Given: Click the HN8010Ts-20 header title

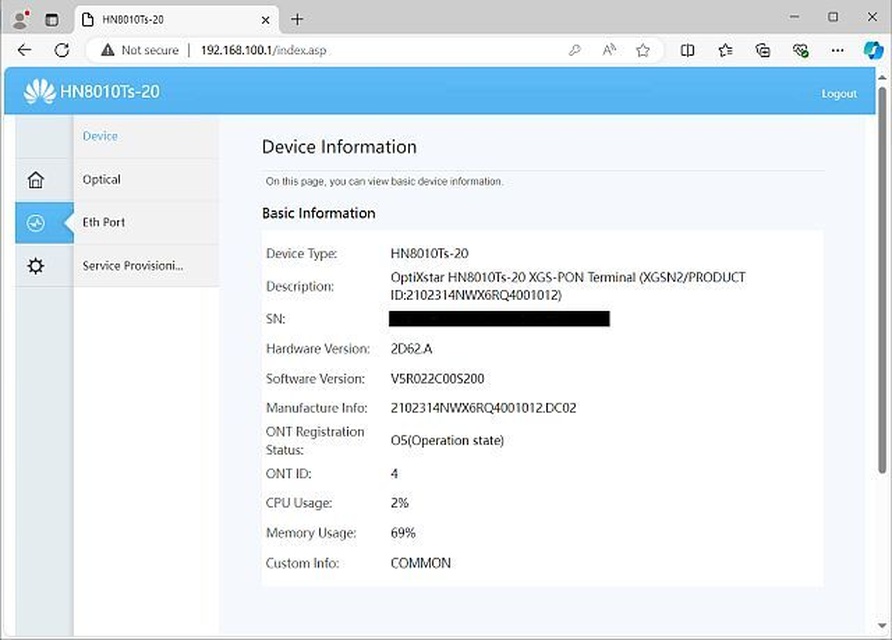Looking at the screenshot, I should 110,92.
